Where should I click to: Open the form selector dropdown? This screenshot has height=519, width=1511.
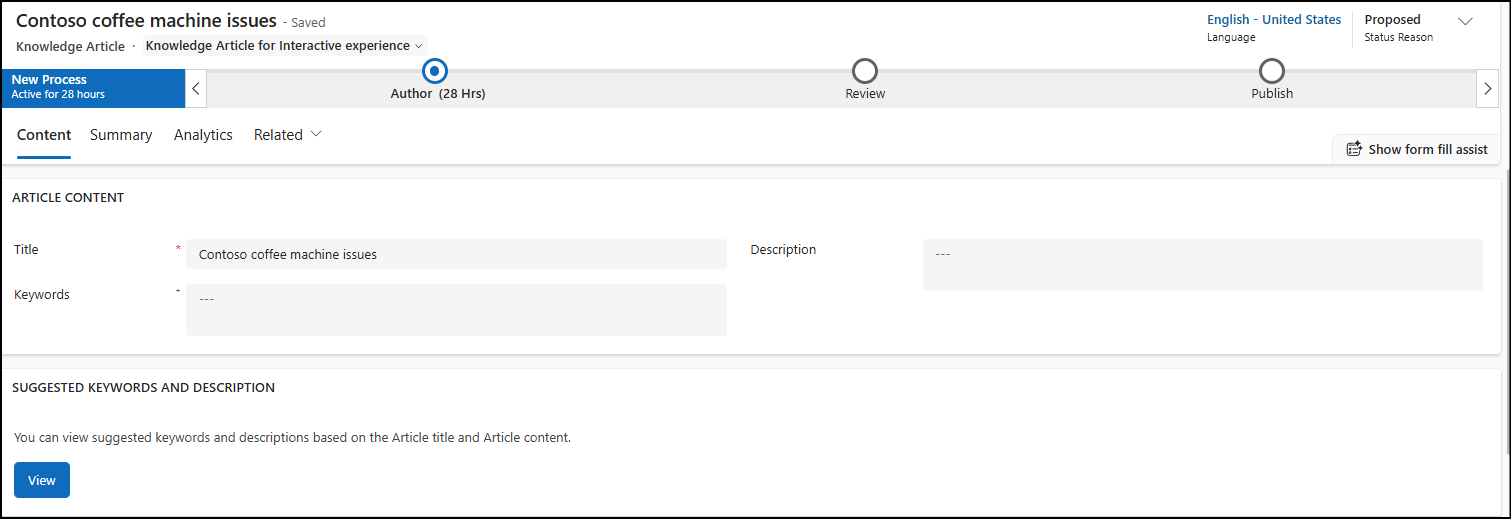[285, 46]
